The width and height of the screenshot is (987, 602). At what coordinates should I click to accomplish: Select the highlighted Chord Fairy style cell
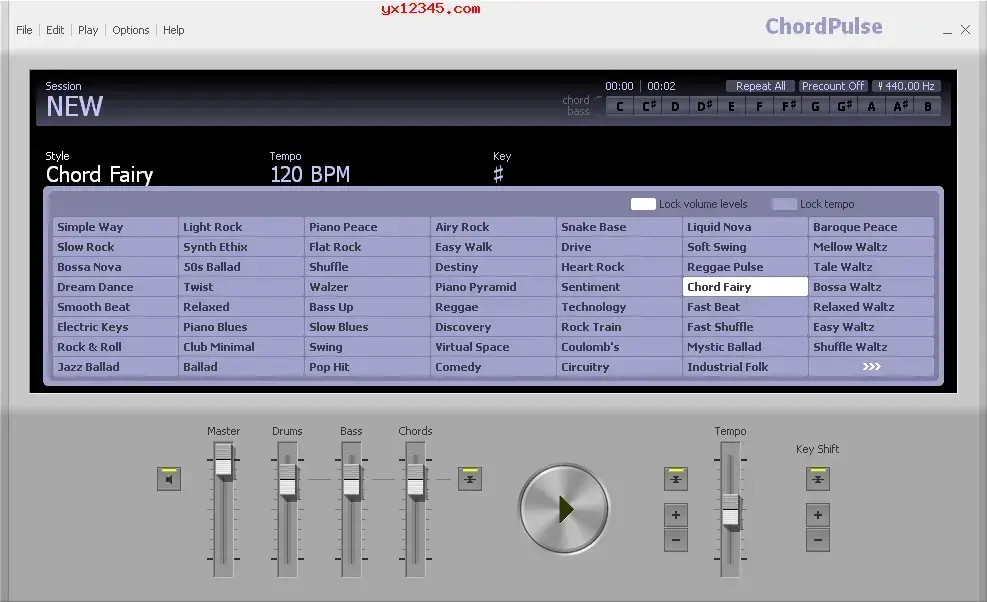pyautogui.click(x=745, y=287)
